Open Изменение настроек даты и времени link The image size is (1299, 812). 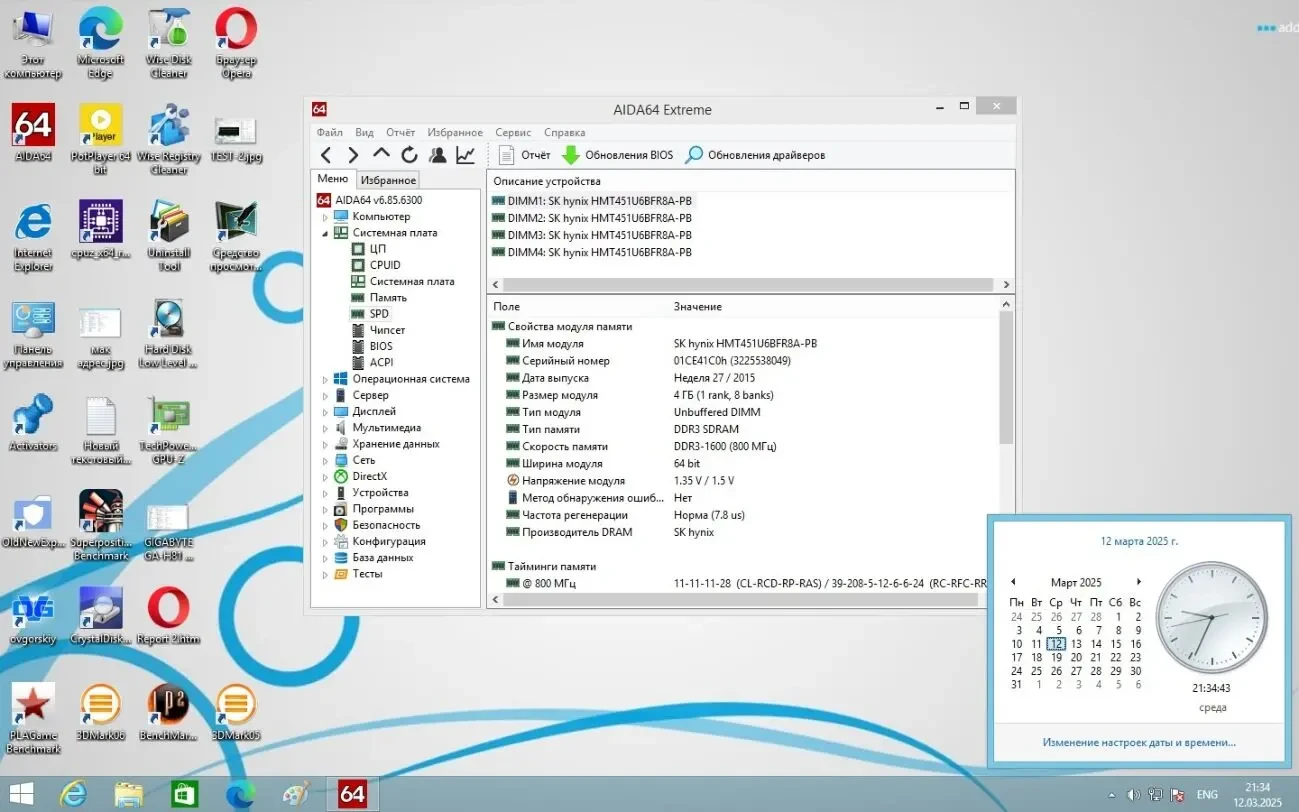pyautogui.click(x=1137, y=742)
